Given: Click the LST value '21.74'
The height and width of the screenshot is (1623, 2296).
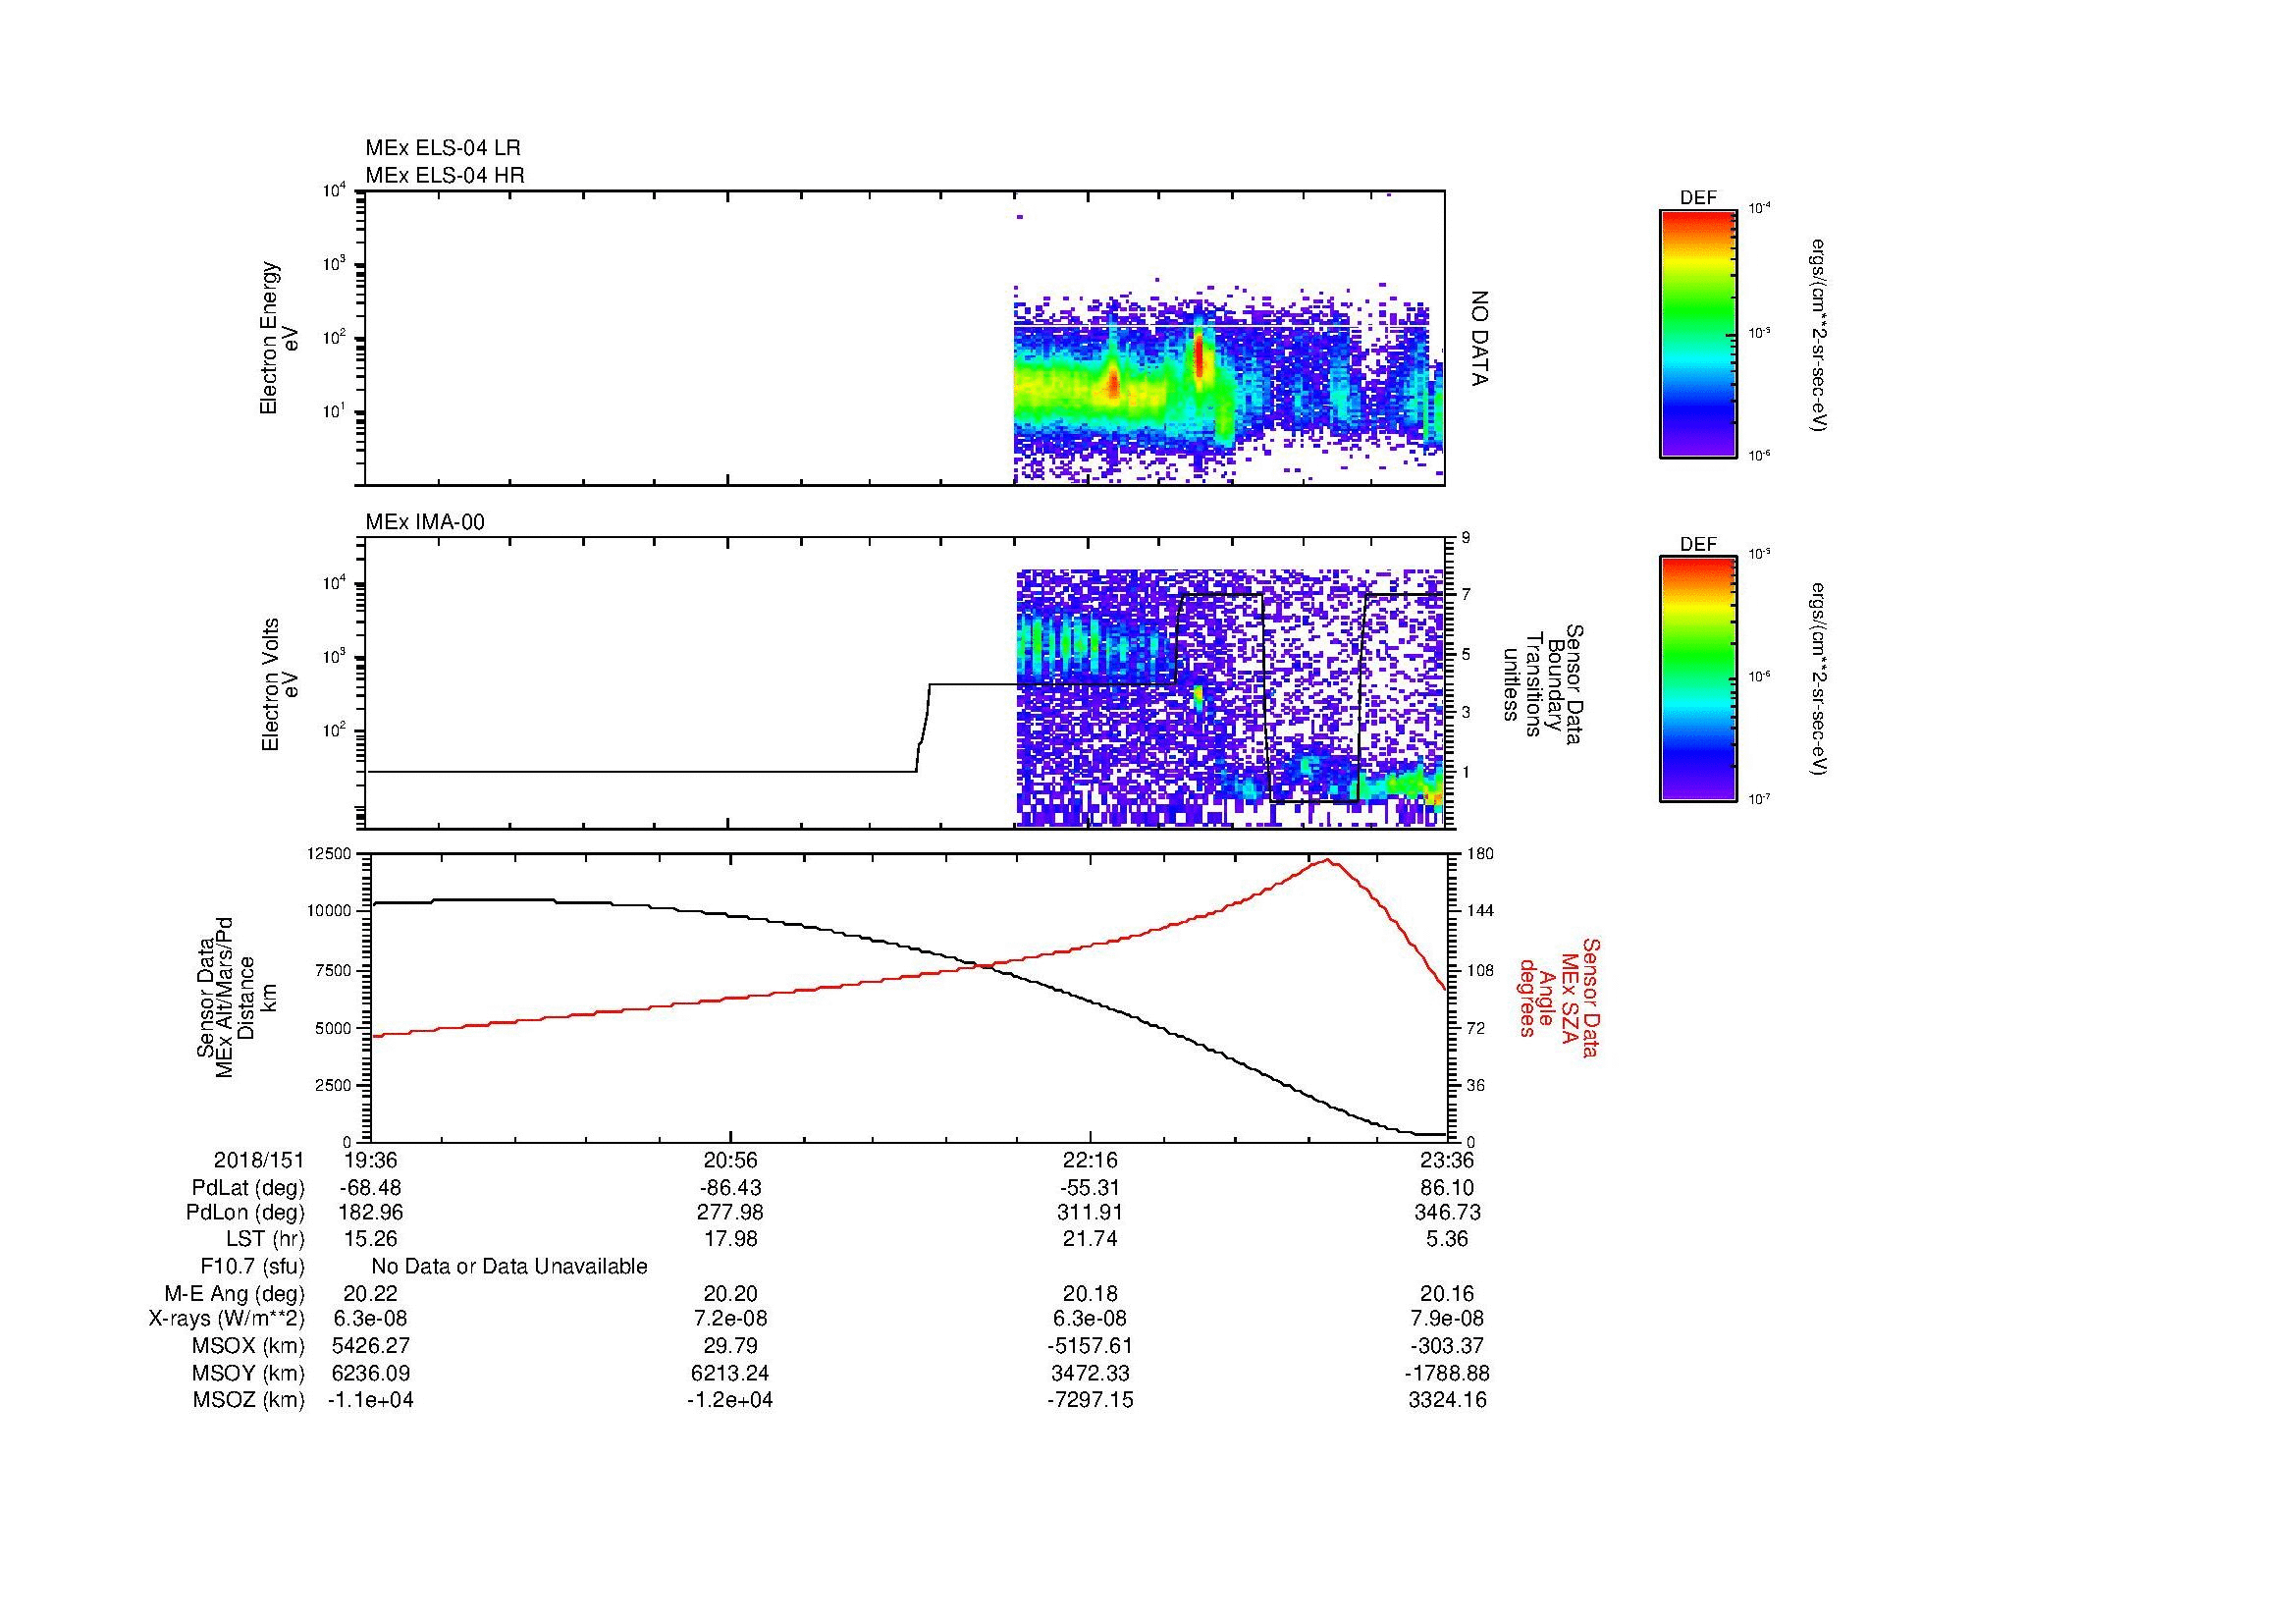Looking at the screenshot, I should coord(1090,1239).
